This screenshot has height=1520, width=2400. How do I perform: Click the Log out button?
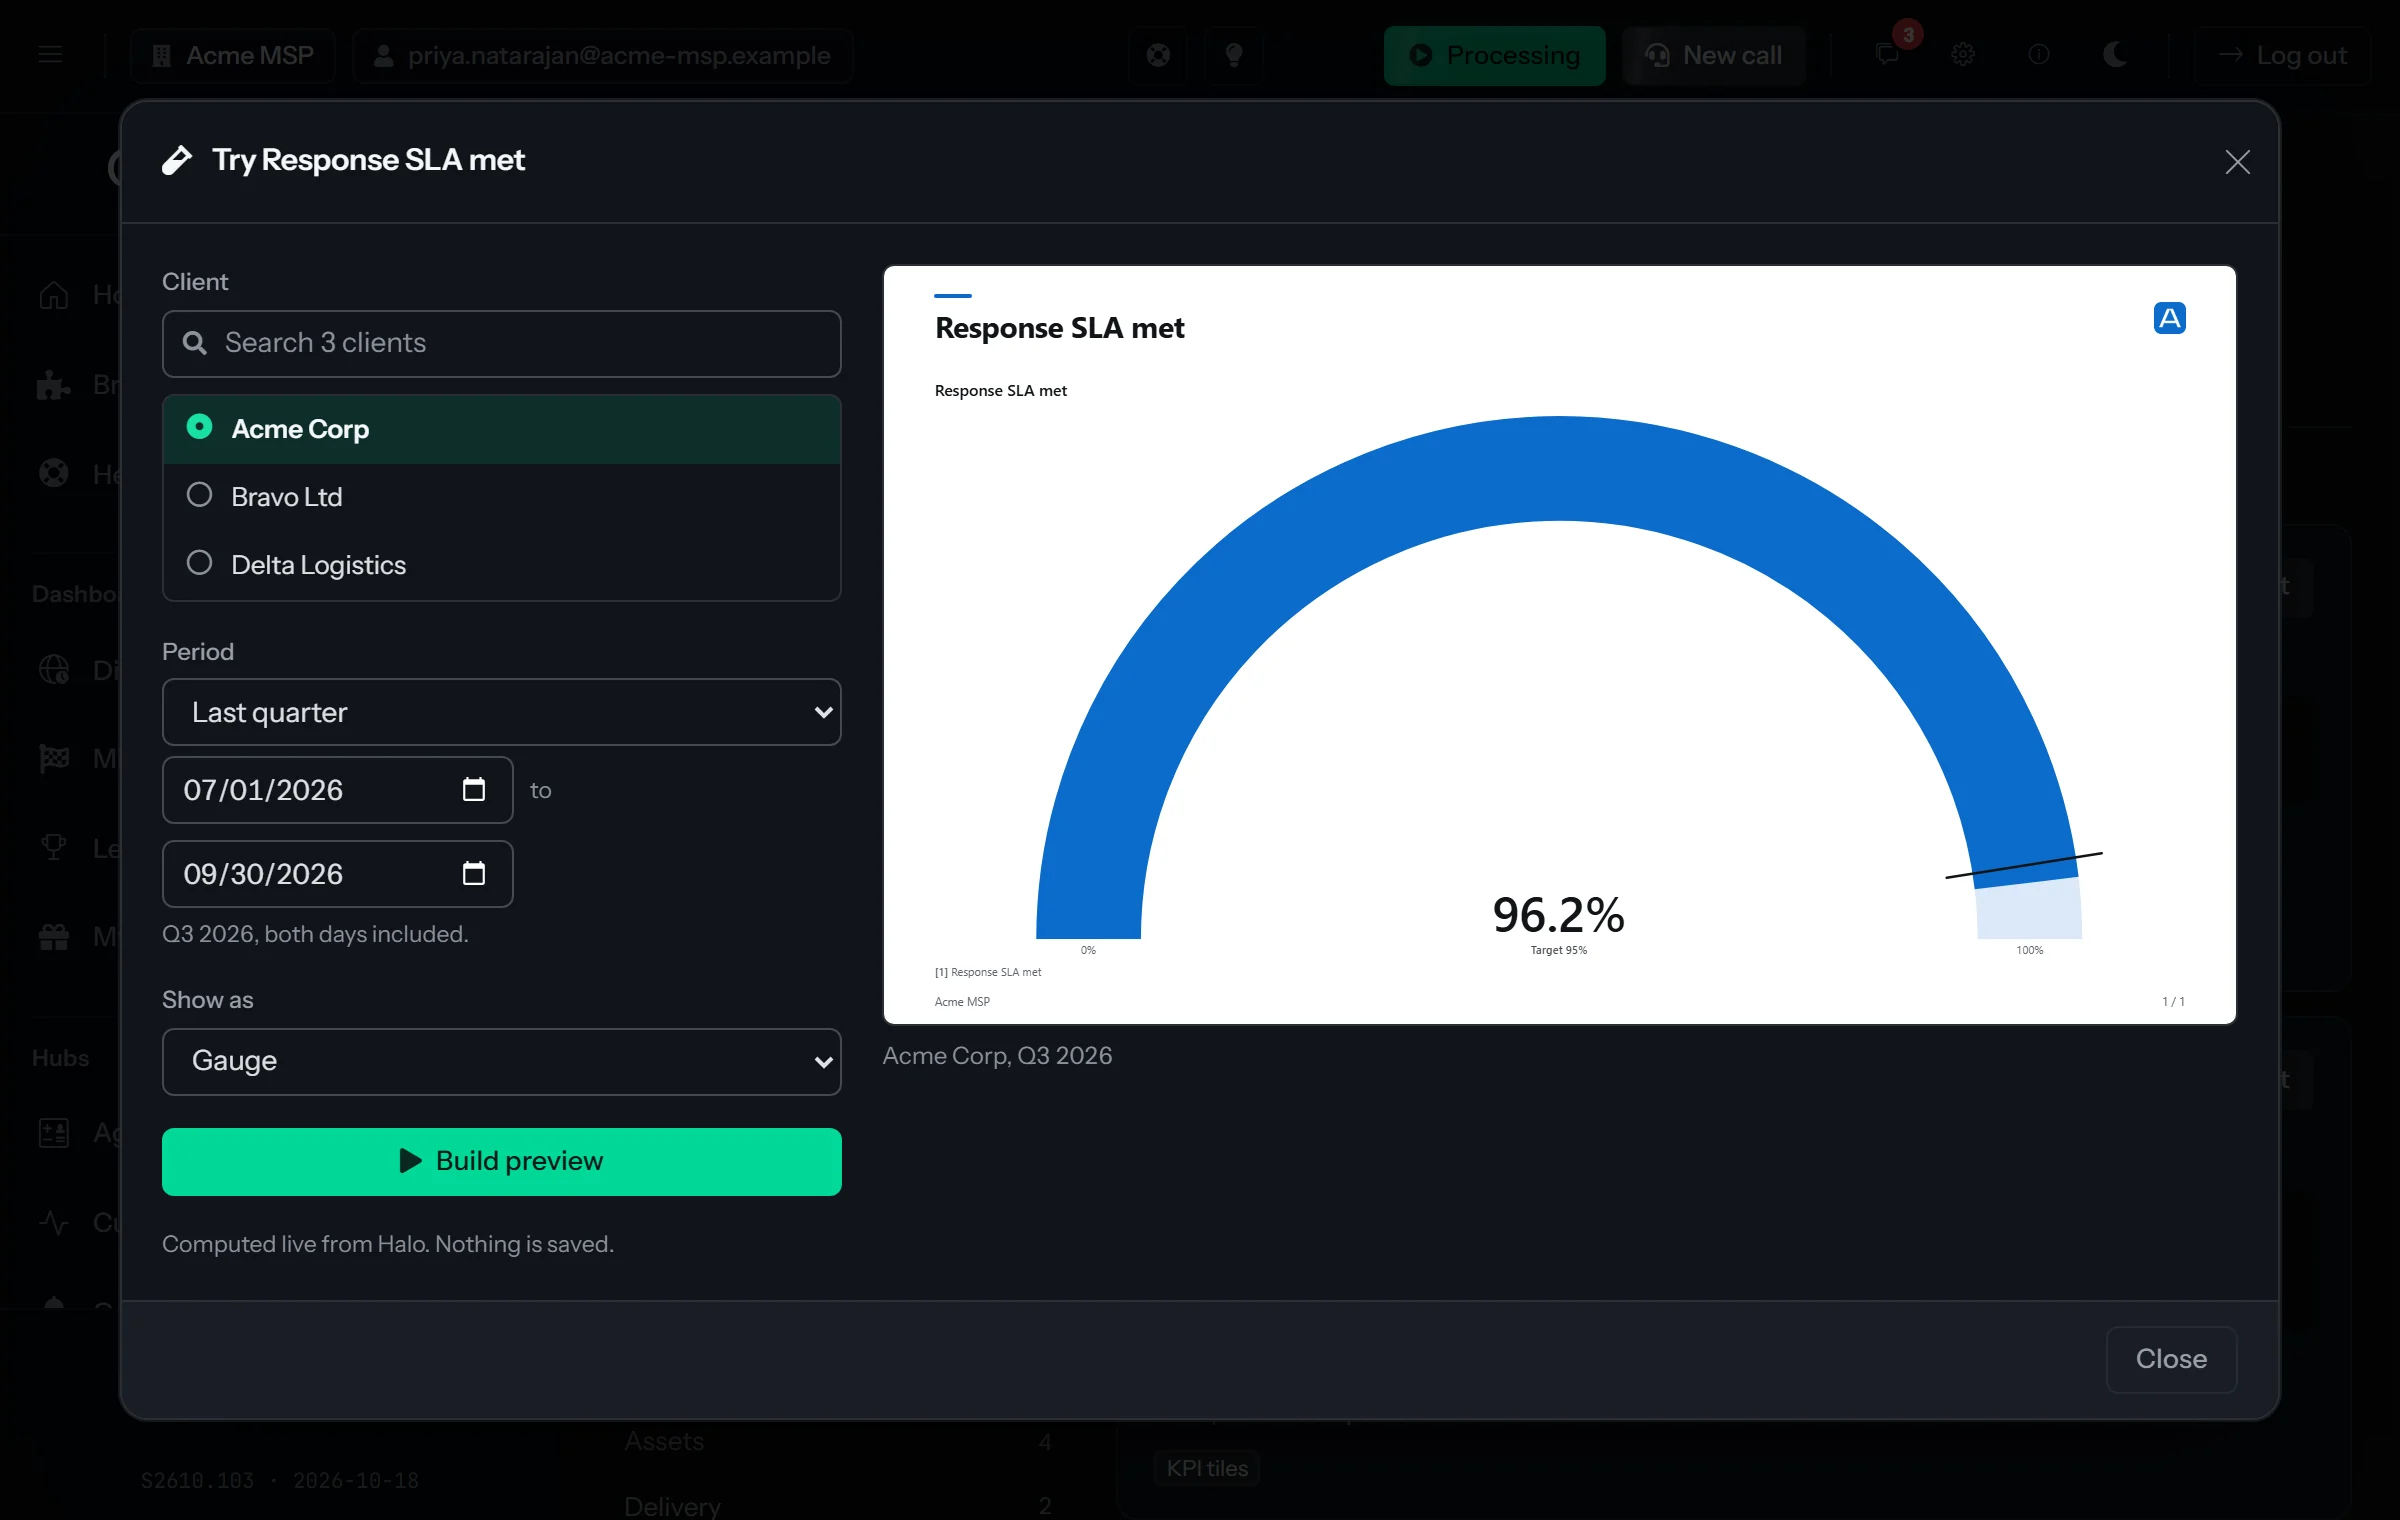coord(2282,55)
